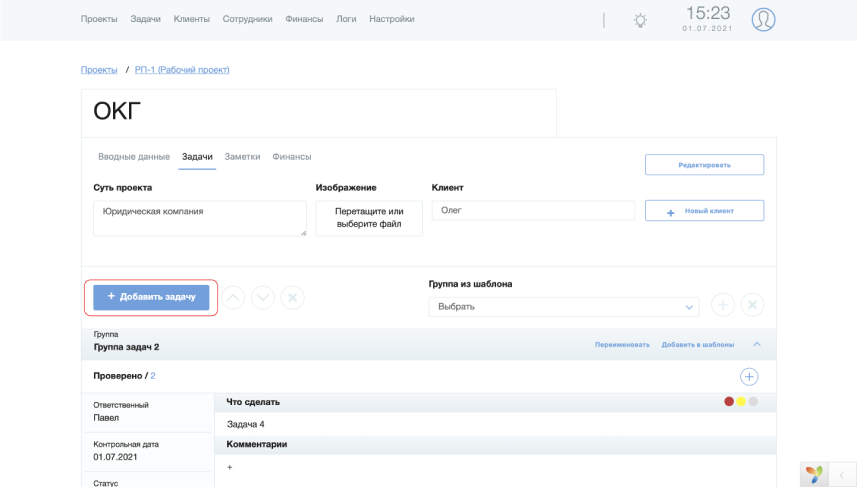Screen dimensions: 857x487
Task: Click plus icon in Проверено row
Action: [749, 377]
